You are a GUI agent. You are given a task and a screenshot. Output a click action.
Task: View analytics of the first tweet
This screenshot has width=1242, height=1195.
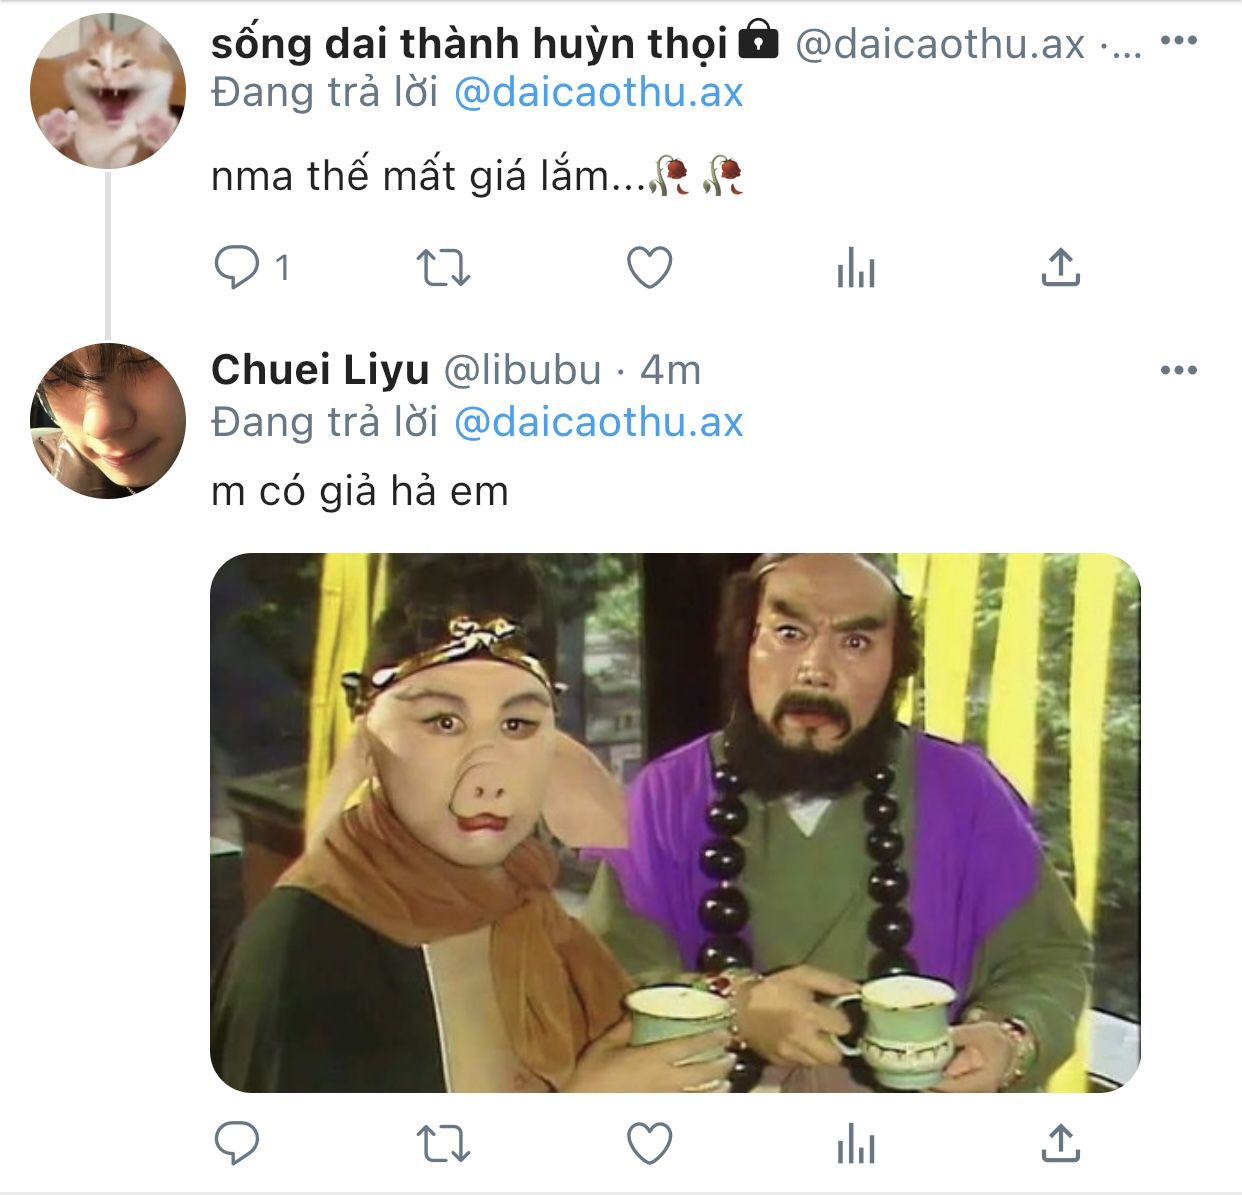855,267
